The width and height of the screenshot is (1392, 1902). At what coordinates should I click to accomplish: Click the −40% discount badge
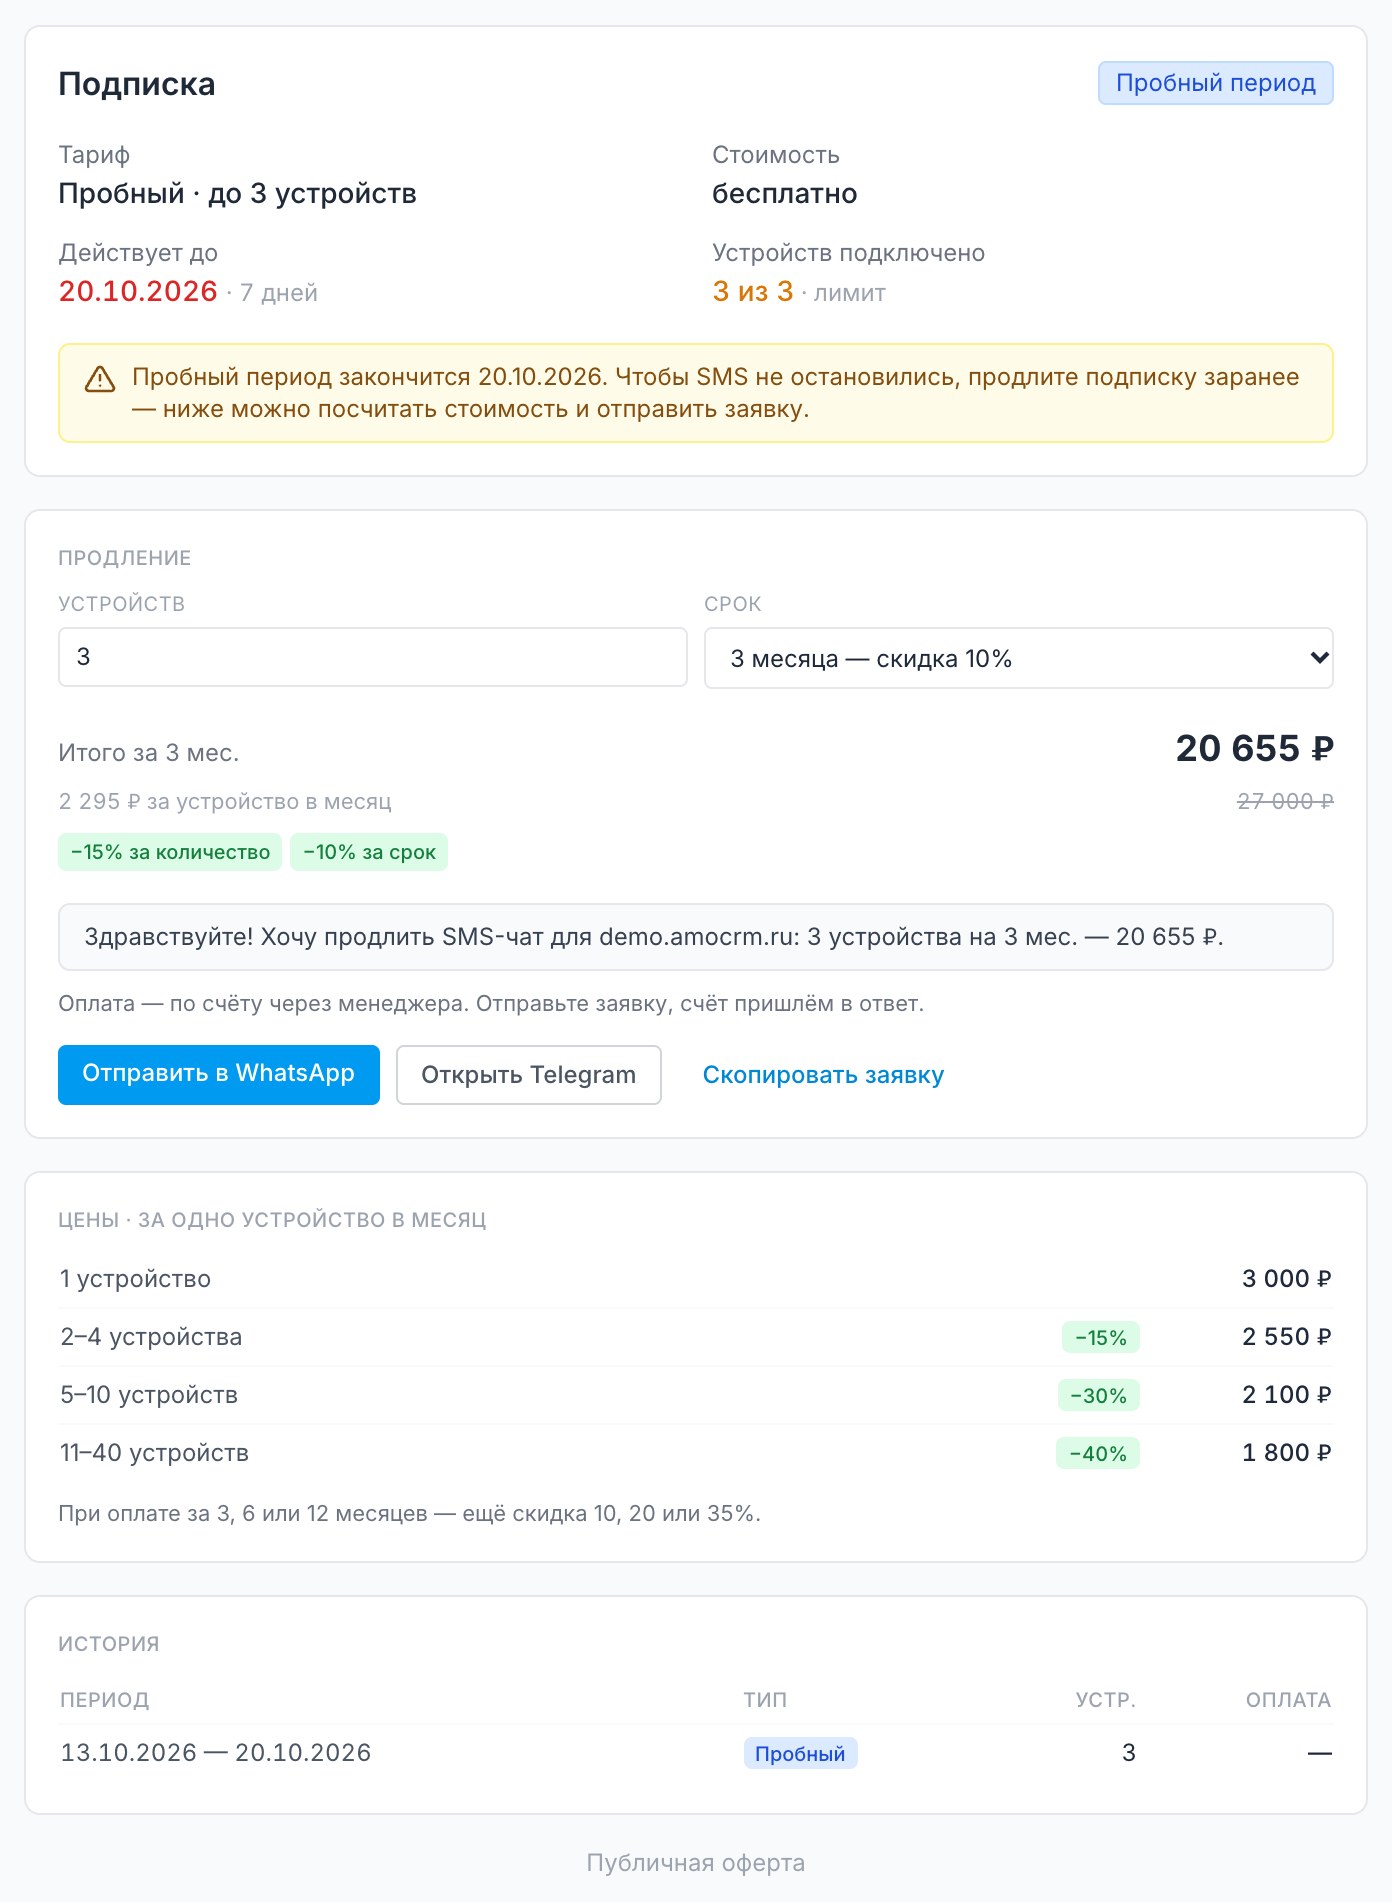1098,1453
